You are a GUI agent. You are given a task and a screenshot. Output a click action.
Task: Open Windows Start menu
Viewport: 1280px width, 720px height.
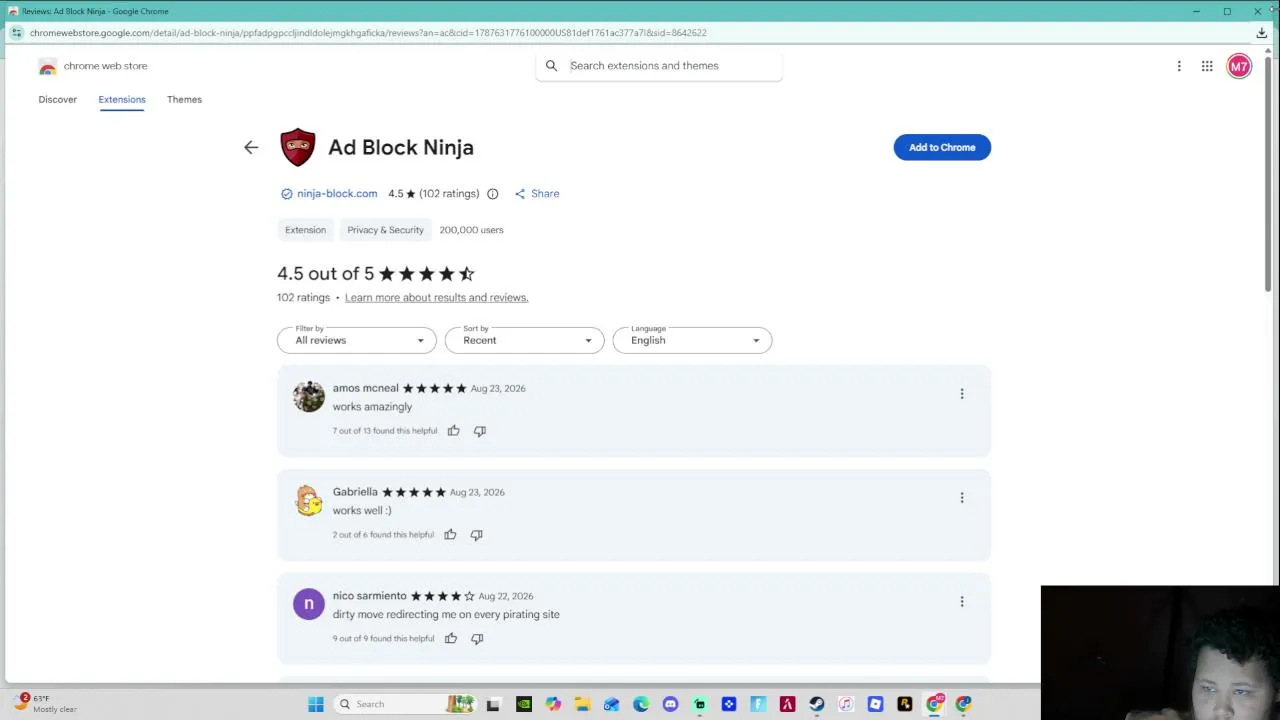click(x=316, y=705)
